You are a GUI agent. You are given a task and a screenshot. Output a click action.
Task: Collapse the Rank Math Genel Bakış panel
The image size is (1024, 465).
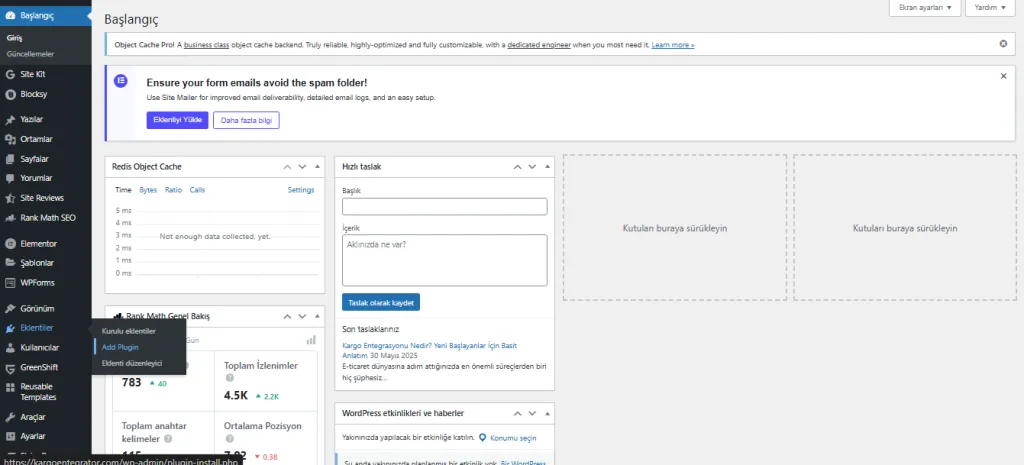coord(317,316)
